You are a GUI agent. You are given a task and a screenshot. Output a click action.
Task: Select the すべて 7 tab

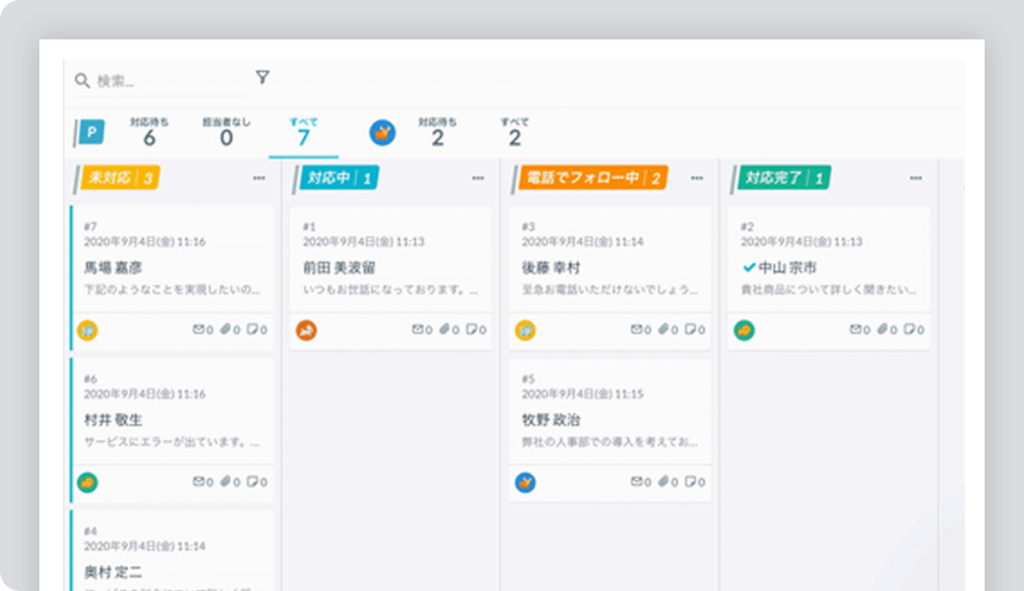click(303, 133)
